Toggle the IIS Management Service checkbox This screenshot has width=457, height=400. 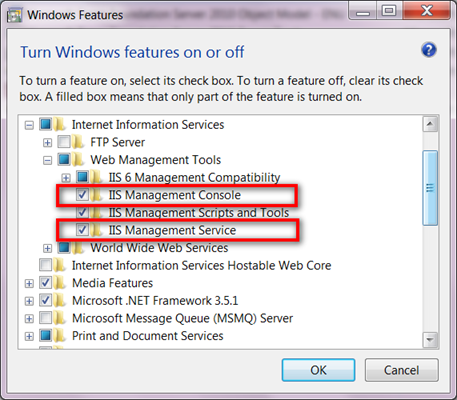[x=82, y=230]
